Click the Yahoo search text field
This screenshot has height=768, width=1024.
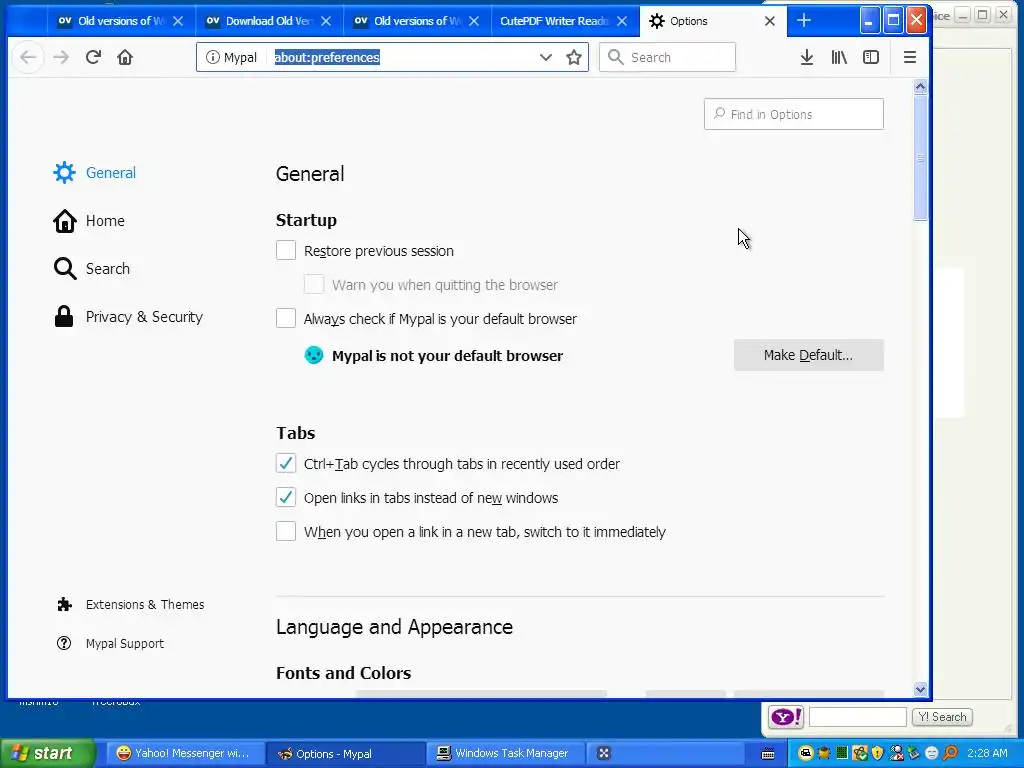pos(857,717)
